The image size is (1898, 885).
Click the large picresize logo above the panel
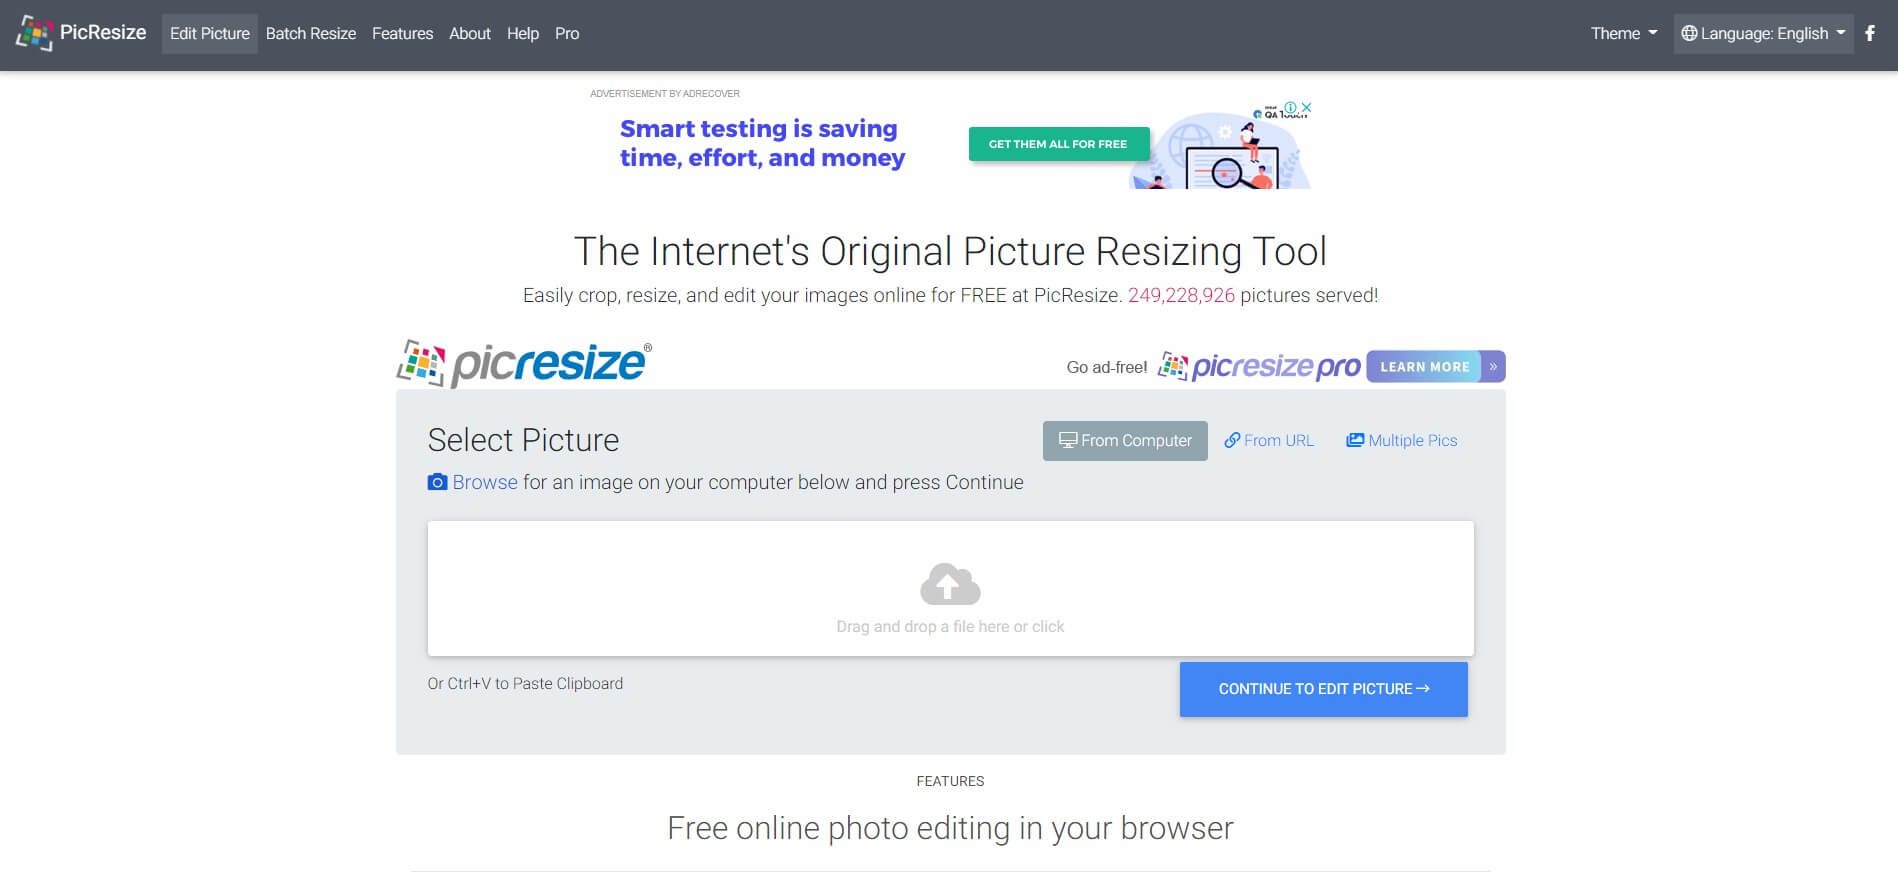point(524,364)
